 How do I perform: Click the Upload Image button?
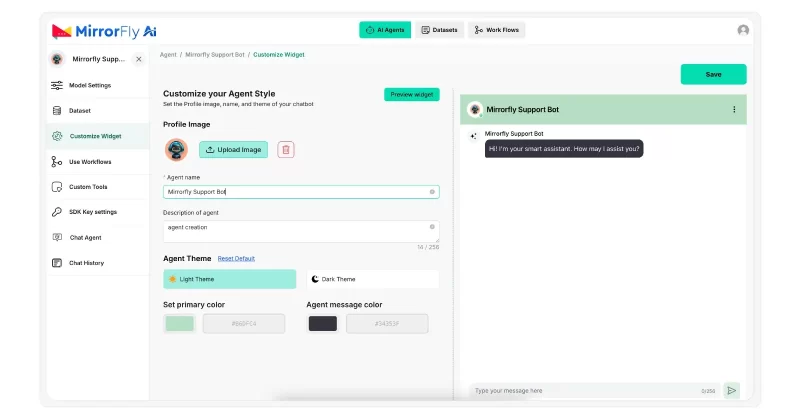(233, 150)
